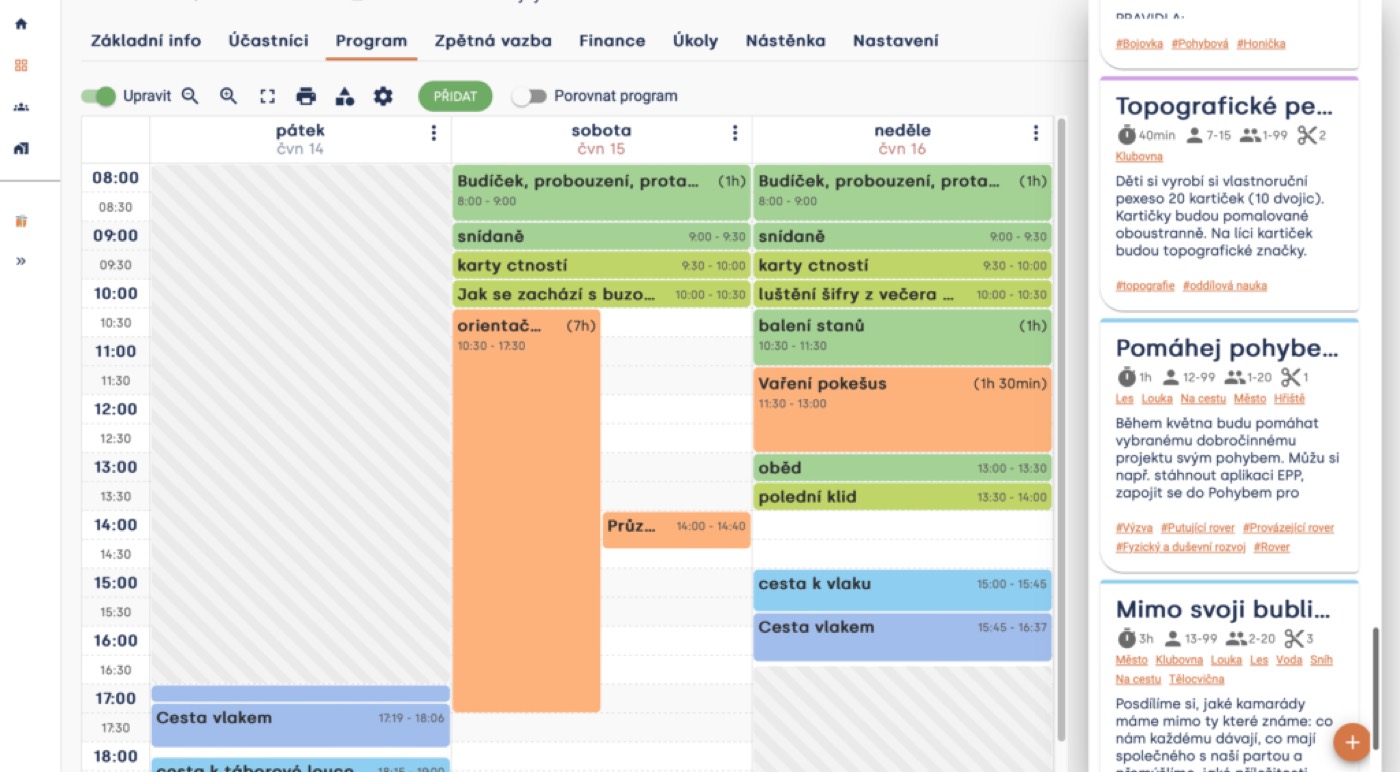The height and width of the screenshot is (772, 1400).
Task: Click the orange plus floating button
Action: 1352,742
